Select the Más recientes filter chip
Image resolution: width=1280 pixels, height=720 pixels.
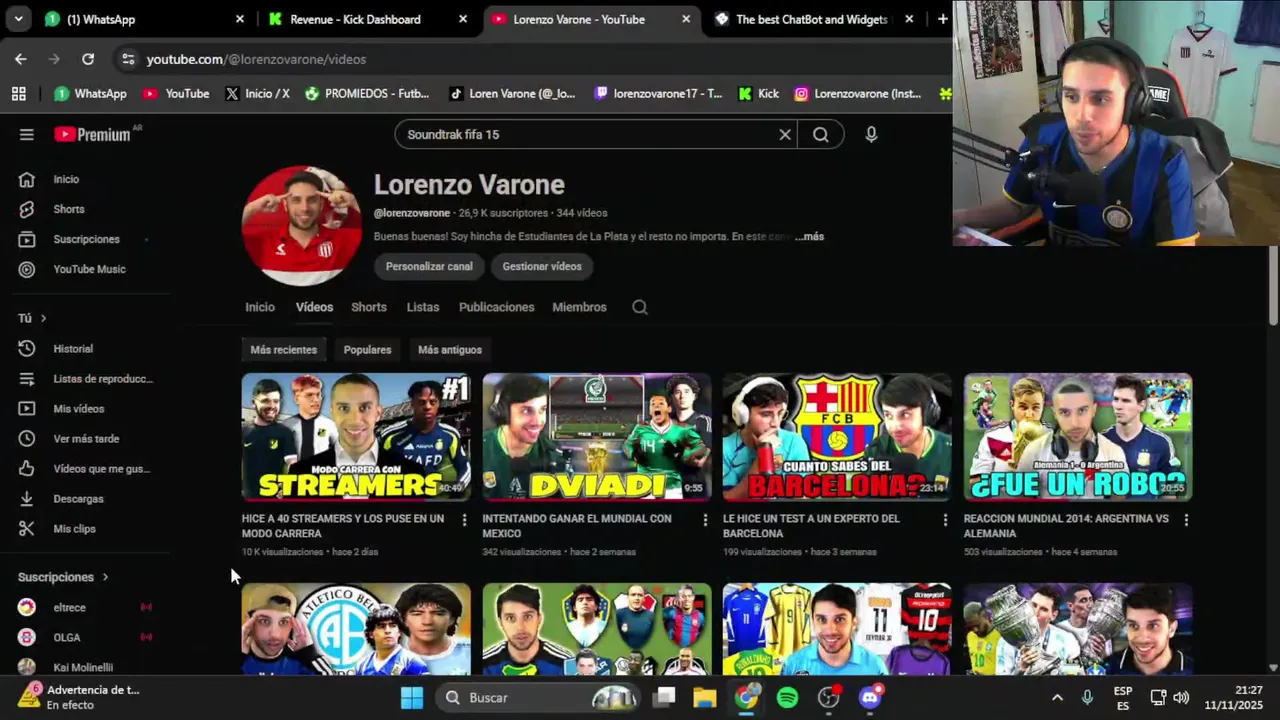[x=284, y=350]
